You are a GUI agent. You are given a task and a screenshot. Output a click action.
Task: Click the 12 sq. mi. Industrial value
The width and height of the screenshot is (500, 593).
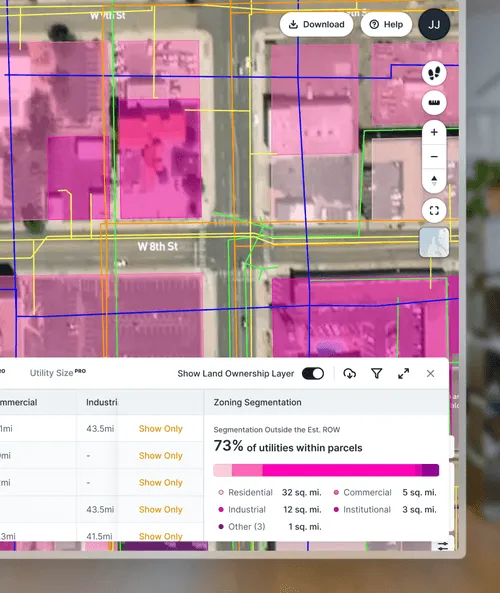[302, 509]
